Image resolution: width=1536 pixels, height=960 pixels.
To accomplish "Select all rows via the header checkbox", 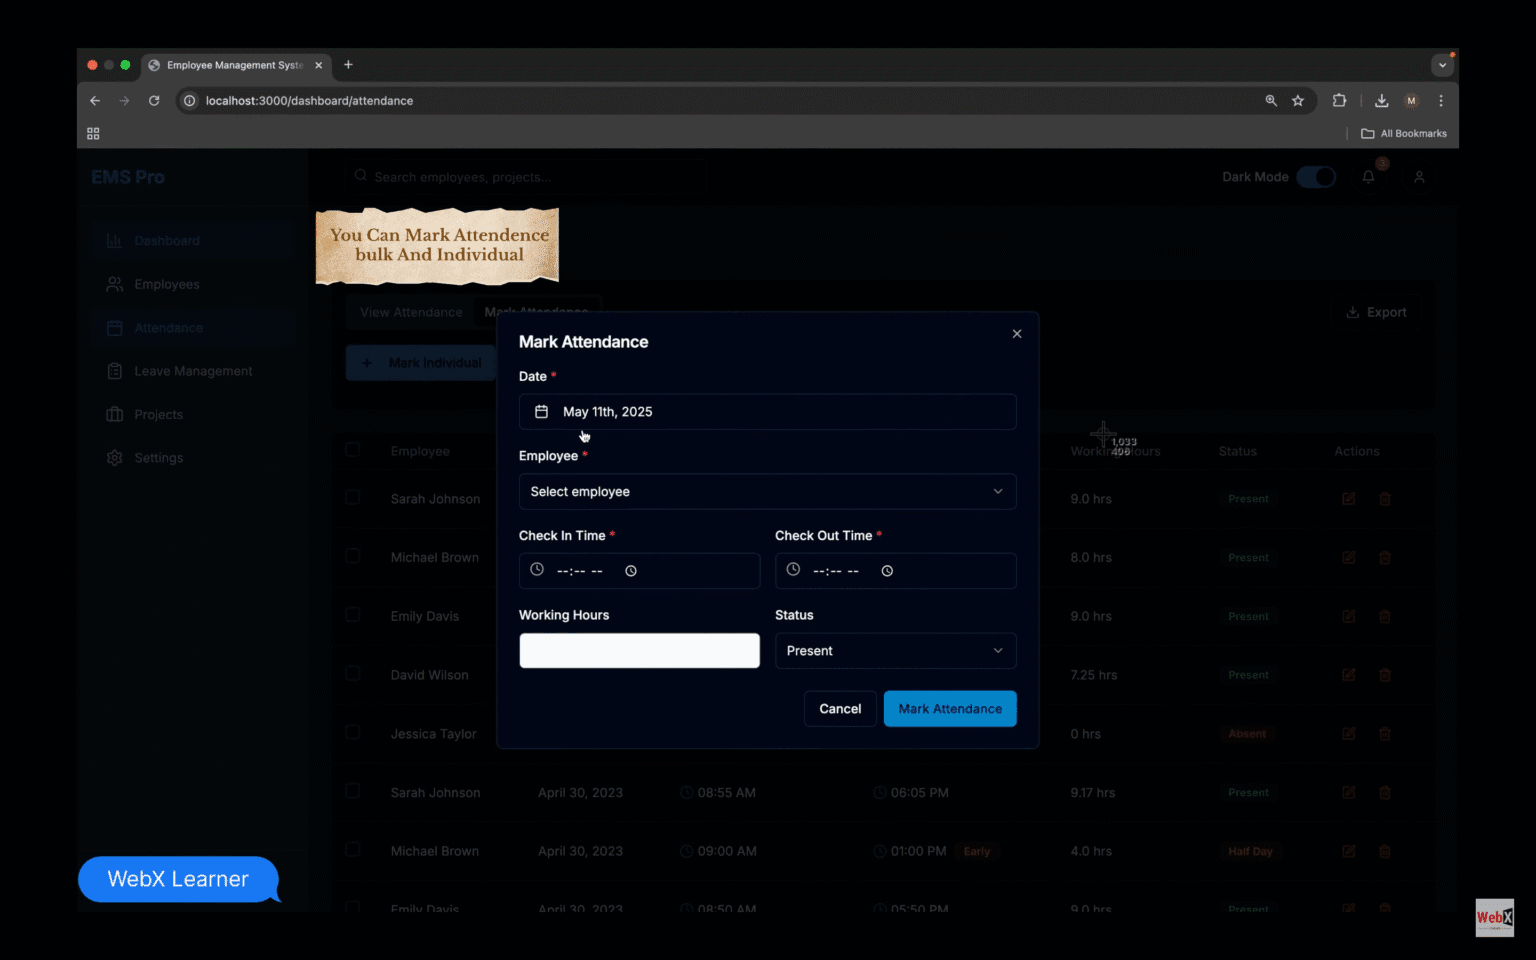I will tap(353, 449).
